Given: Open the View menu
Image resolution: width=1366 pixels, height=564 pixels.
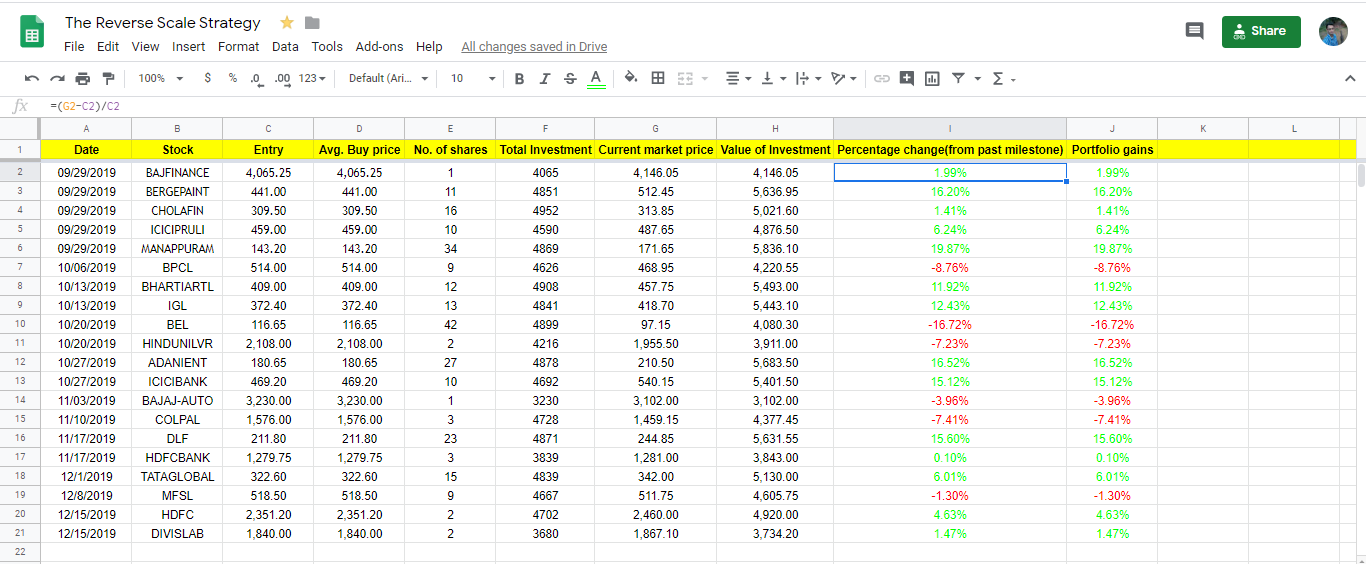Looking at the screenshot, I should click(145, 46).
